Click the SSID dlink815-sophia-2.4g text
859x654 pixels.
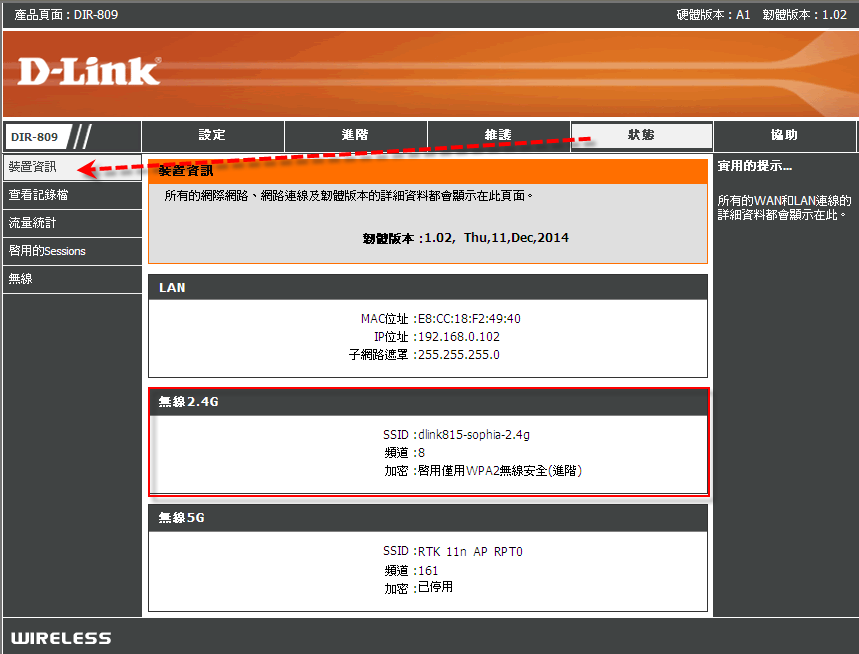point(473,435)
